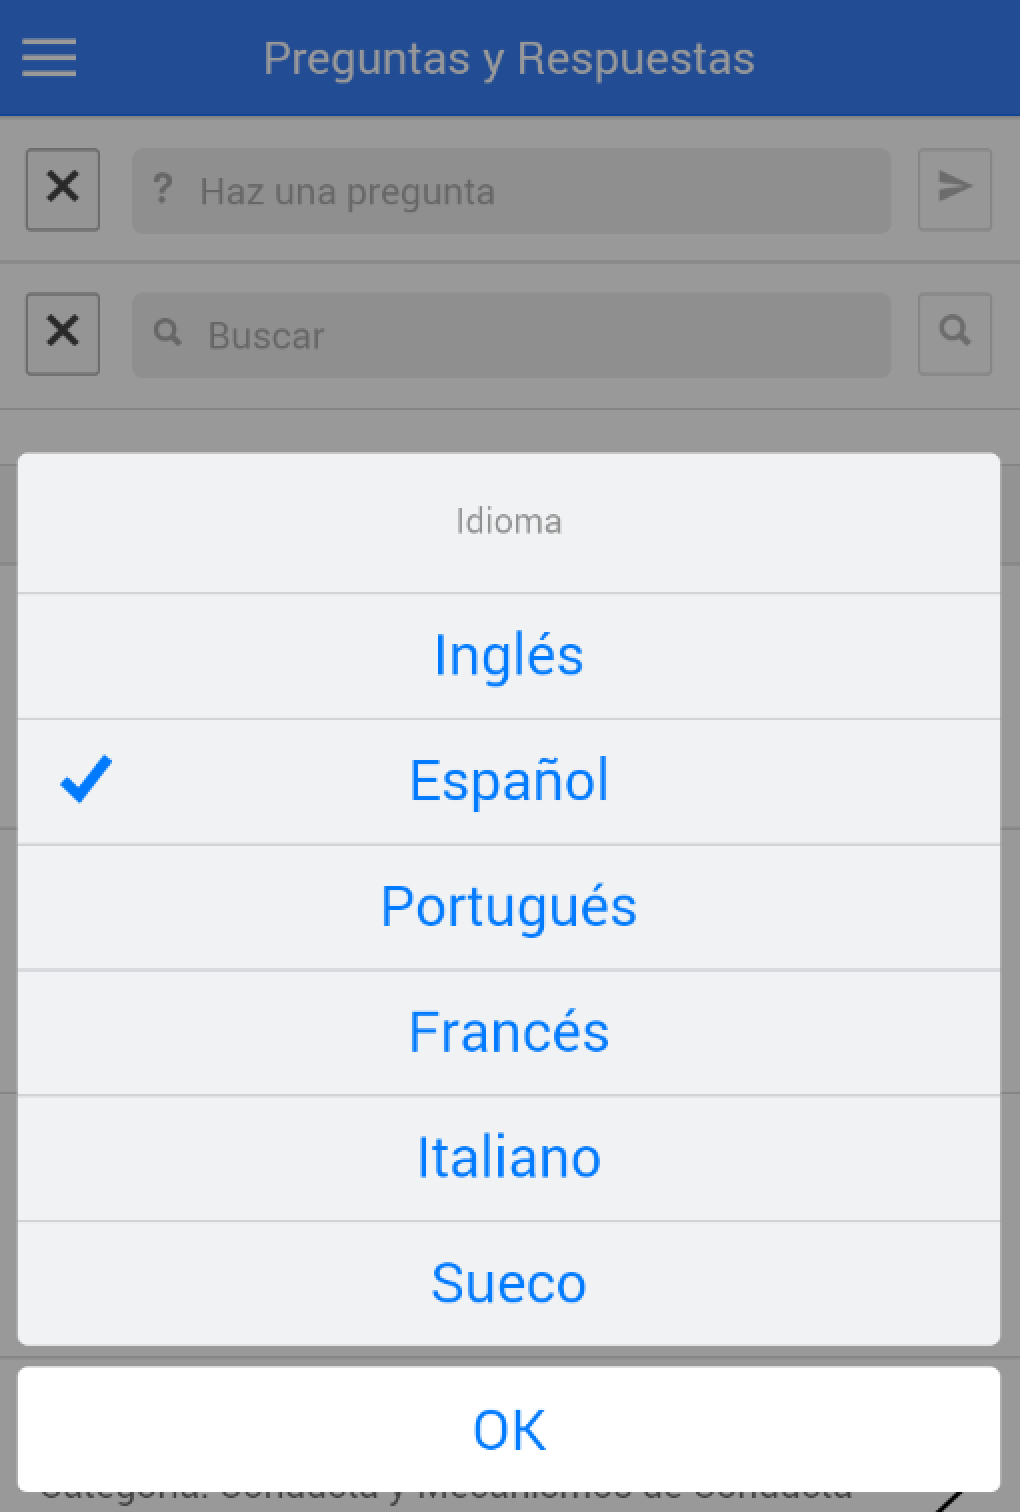Choose Sueco language option

[x=509, y=1283]
